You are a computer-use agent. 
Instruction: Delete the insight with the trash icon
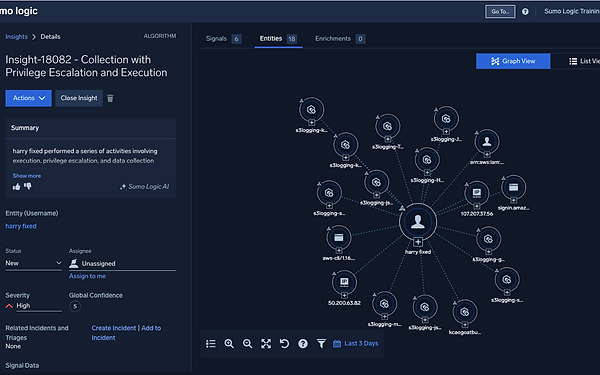[x=110, y=98]
